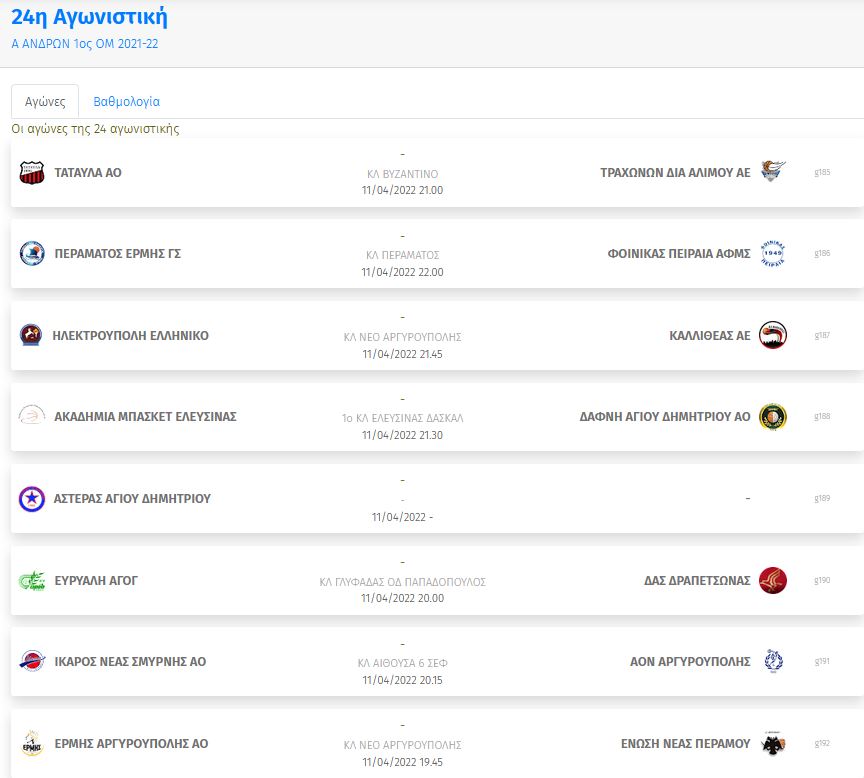The height and width of the screenshot is (778, 864).
Task: Click the ΗΛΕΚΤΡΟΥΠΟΛΗ ΕΛΛΗΝΙΚΟ team logo
Action: coord(32,336)
